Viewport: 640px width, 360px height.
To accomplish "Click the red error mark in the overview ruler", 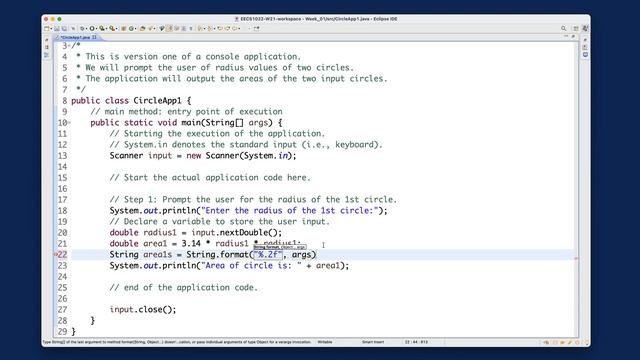I will coord(576,258).
